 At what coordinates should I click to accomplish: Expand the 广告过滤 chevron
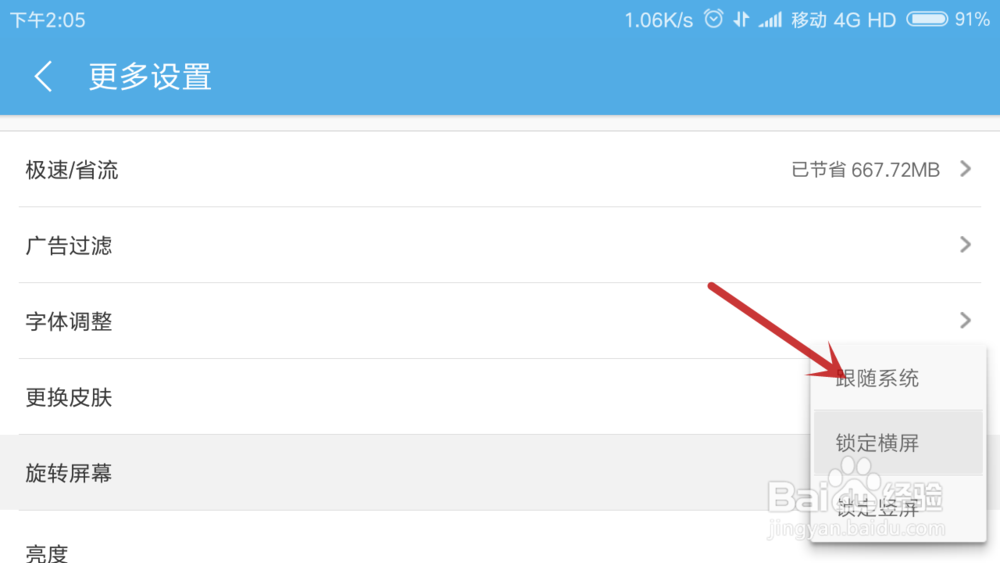[966, 244]
